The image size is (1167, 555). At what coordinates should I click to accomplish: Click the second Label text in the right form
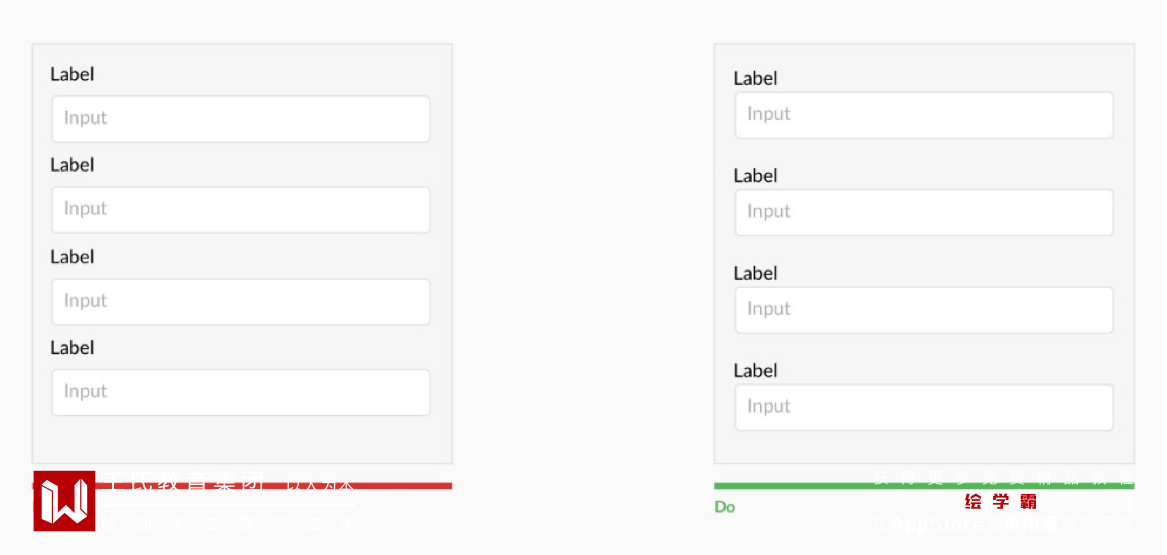pos(755,176)
